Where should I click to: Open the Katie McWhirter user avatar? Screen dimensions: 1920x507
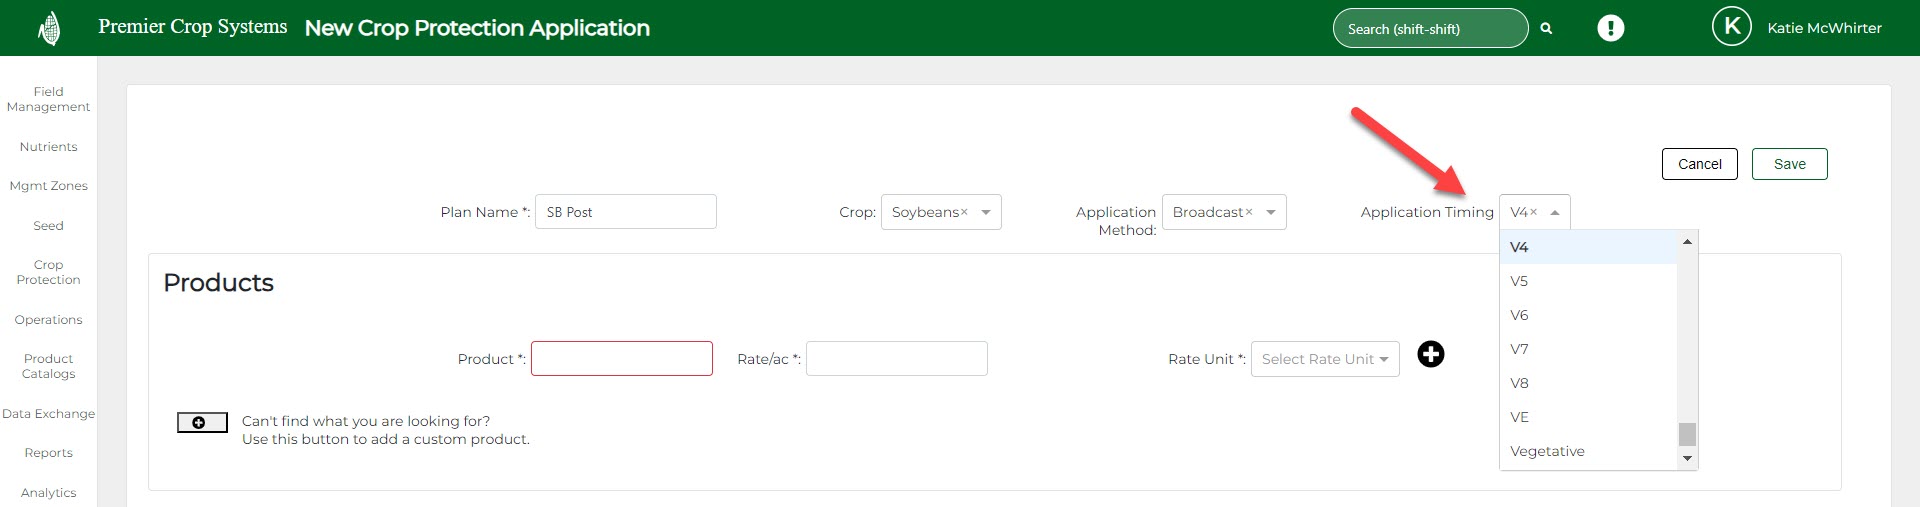pos(1731,27)
